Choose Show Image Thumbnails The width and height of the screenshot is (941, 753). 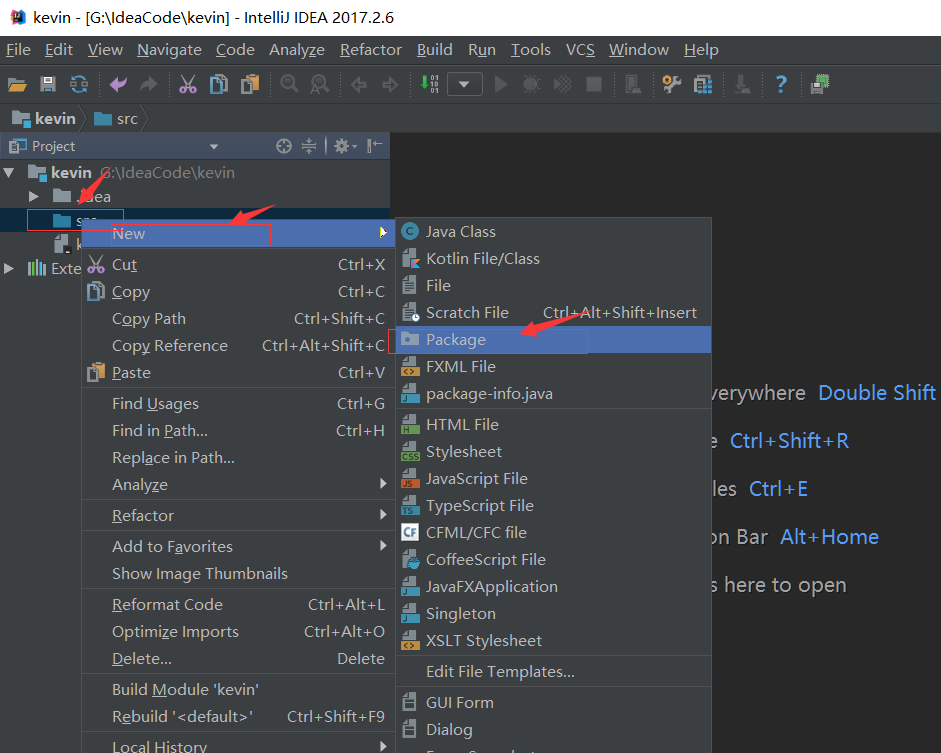[x=238, y=574]
